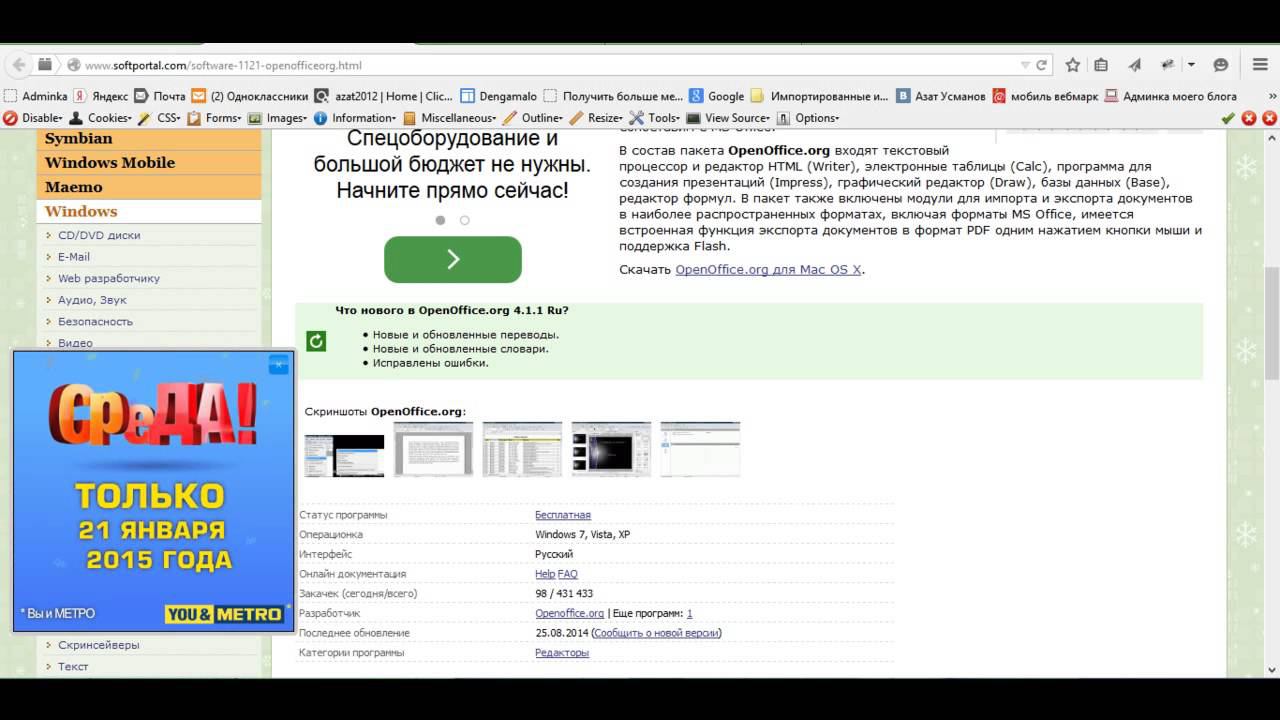Open the мобиль вебмарк bookmark
The width and height of the screenshot is (1280, 720).
[1044, 96]
